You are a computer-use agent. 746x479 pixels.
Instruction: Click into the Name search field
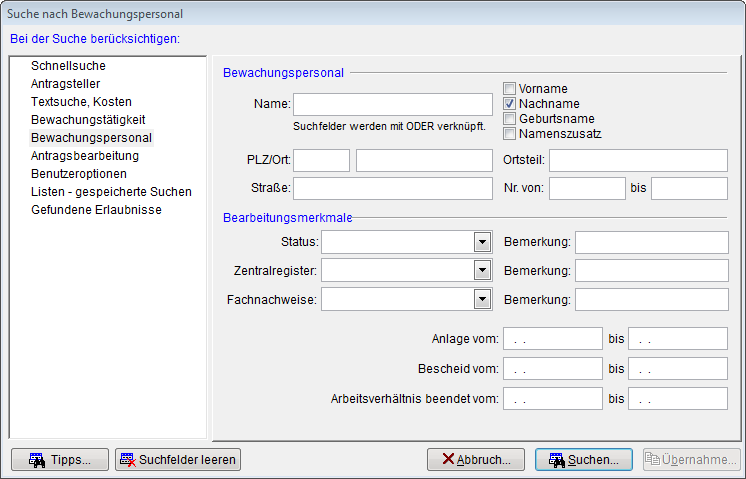coord(393,104)
